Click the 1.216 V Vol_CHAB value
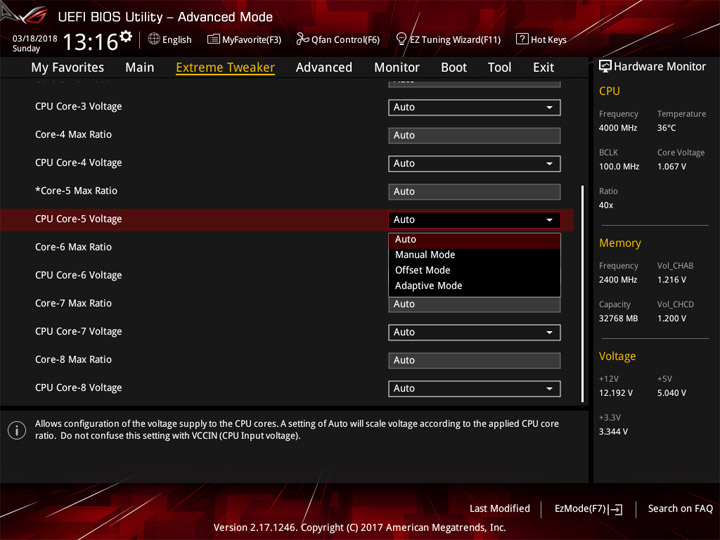The width and height of the screenshot is (720, 540). click(x=671, y=280)
